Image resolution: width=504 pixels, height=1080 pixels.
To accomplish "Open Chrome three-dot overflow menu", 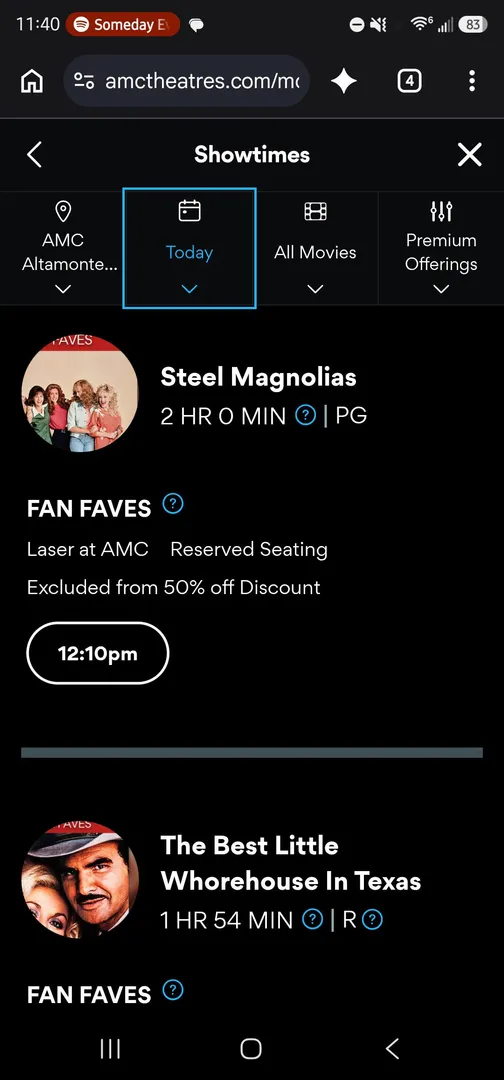I will (x=472, y=81).
